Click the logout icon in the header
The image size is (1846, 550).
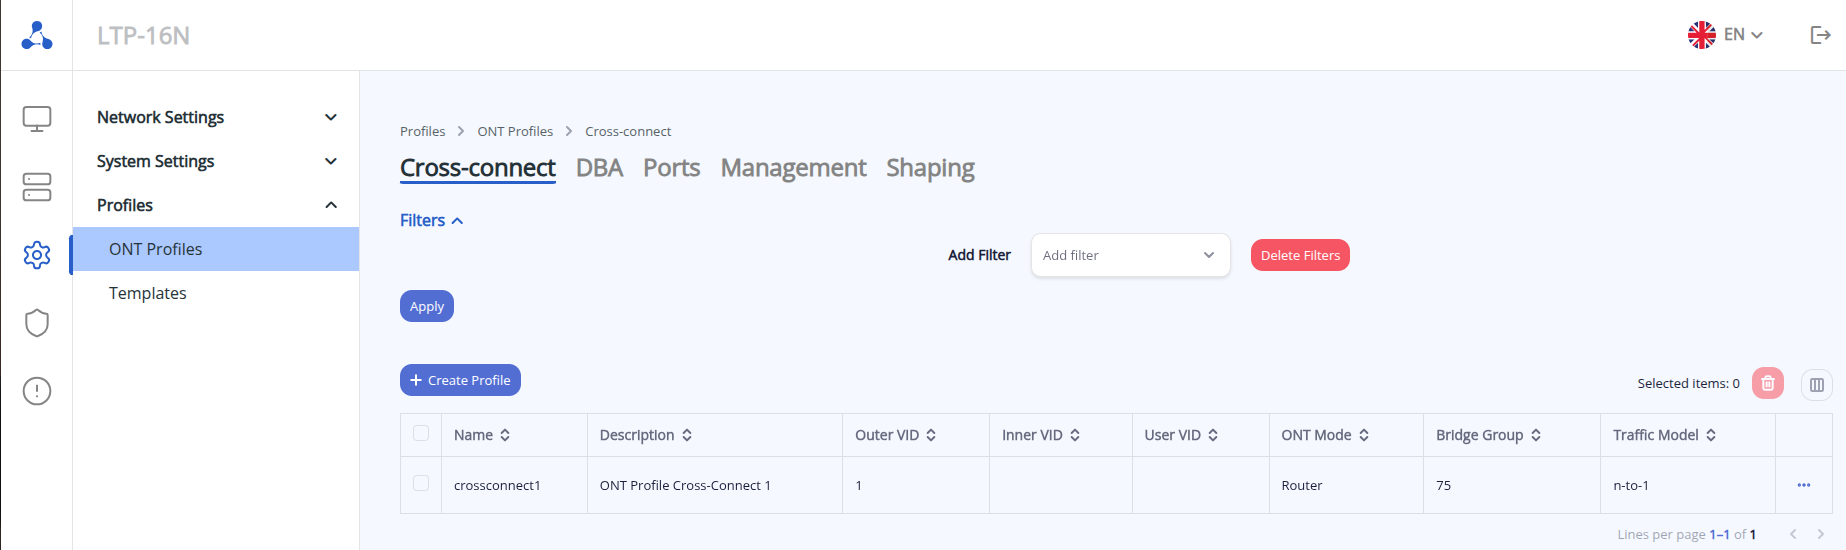(x=1820, y=35)
